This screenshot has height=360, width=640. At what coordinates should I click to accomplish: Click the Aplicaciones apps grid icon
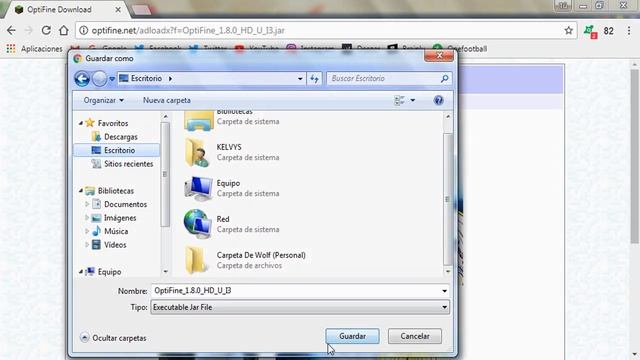(x=11, y=49)
